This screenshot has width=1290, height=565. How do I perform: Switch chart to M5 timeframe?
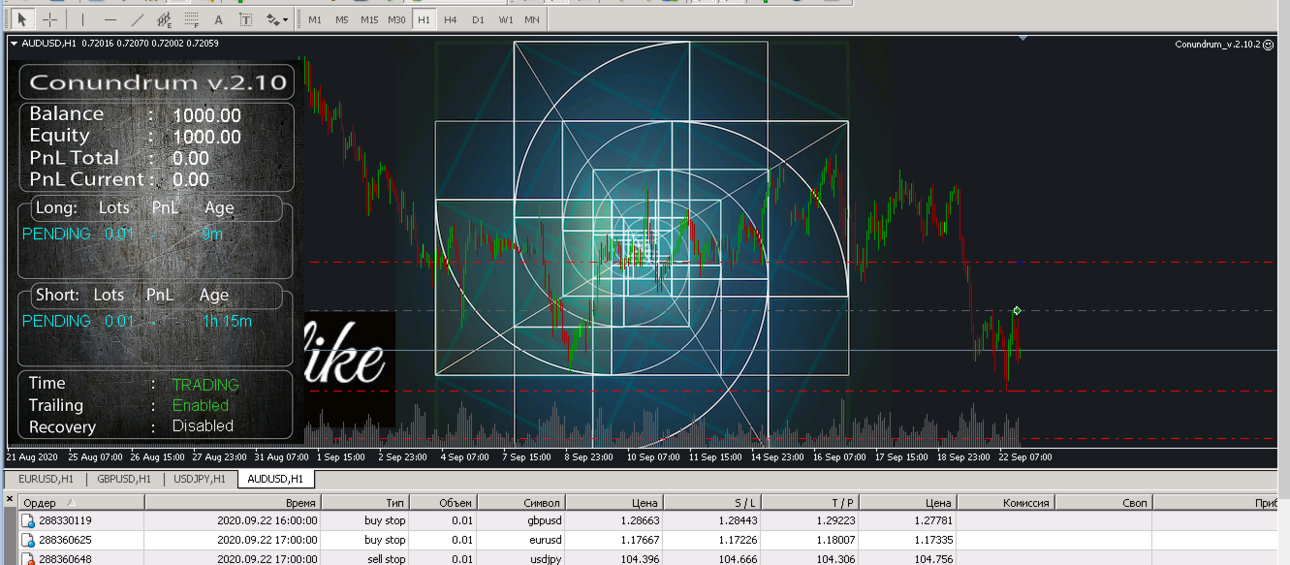tap(342, 19)
